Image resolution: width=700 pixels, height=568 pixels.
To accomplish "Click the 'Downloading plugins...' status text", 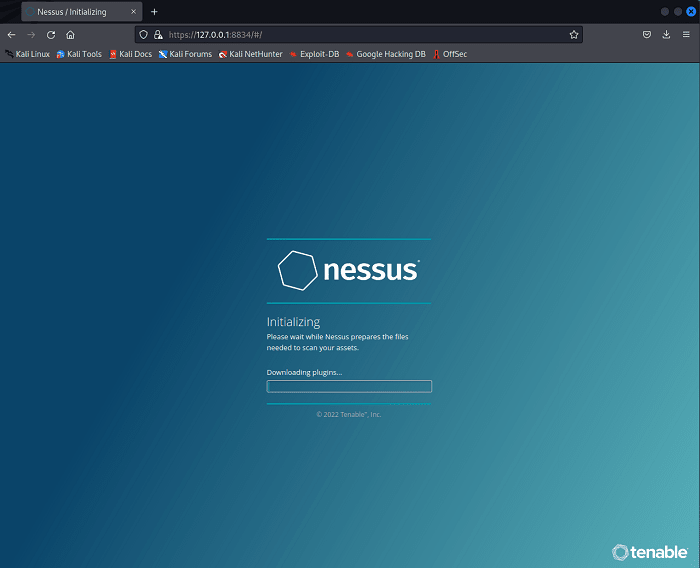I will 304,372.
